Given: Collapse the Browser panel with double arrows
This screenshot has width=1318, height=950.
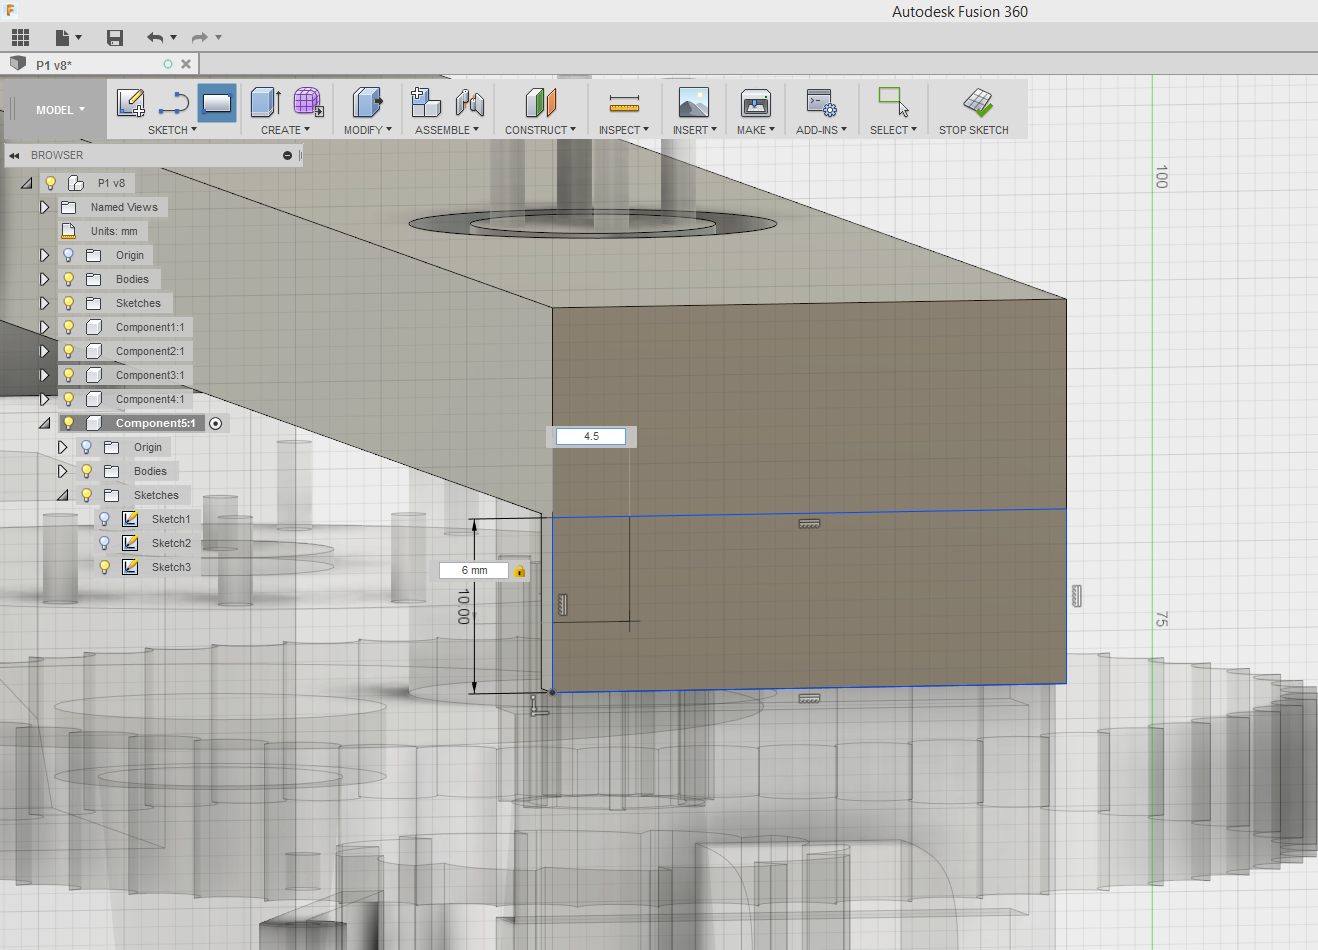Looking at the screenshot, I should [x=15, y=156].
